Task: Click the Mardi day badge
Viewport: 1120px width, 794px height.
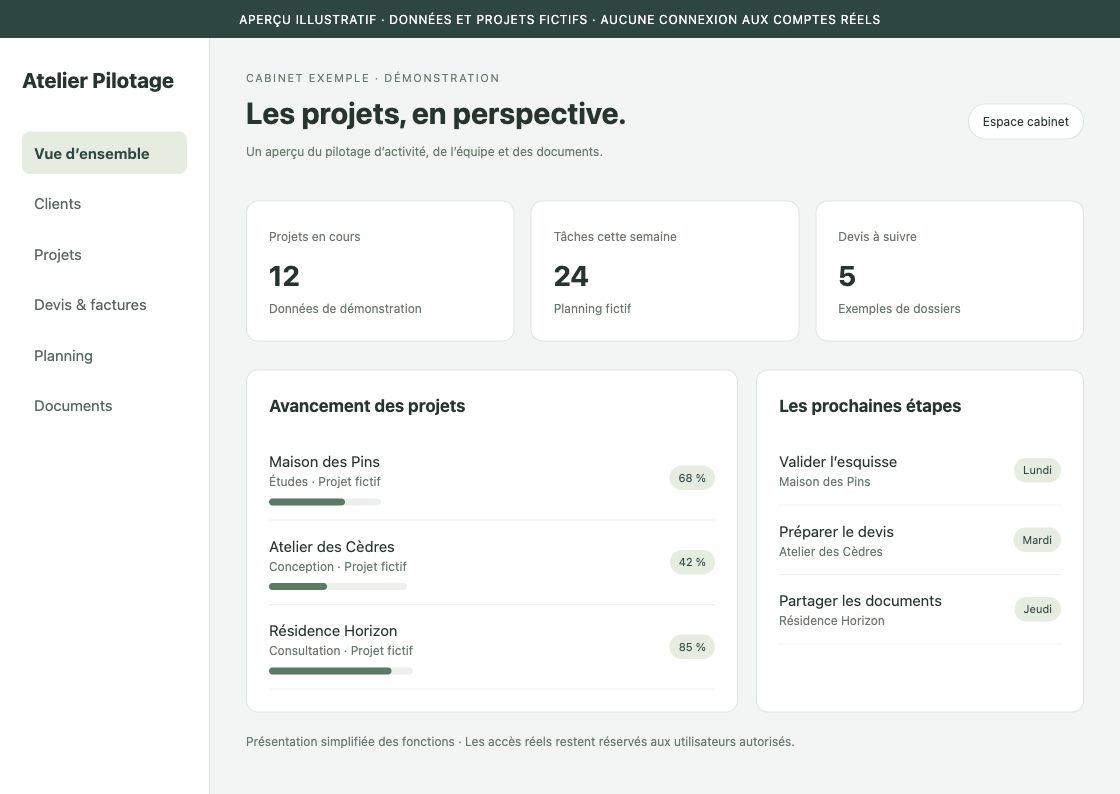Action: tap(1036, 540)
